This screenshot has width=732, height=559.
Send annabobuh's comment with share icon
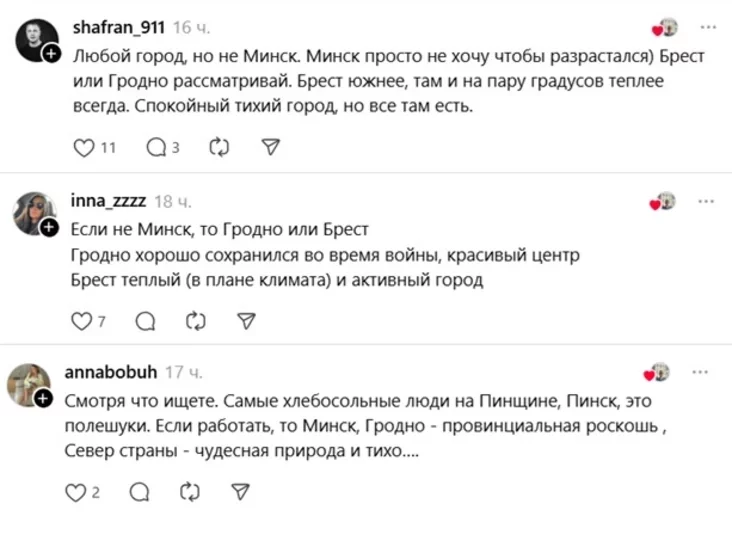point(240,492)
